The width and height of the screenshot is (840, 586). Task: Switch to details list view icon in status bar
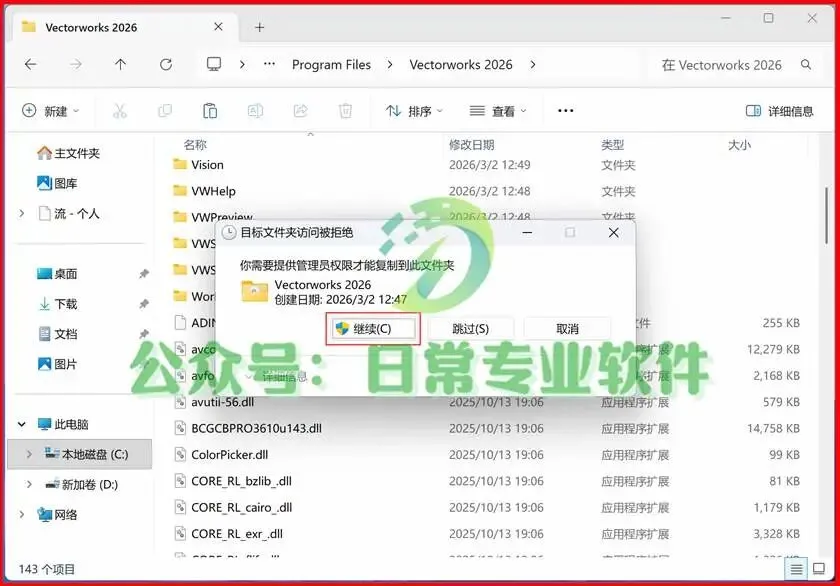click(796, 569)
